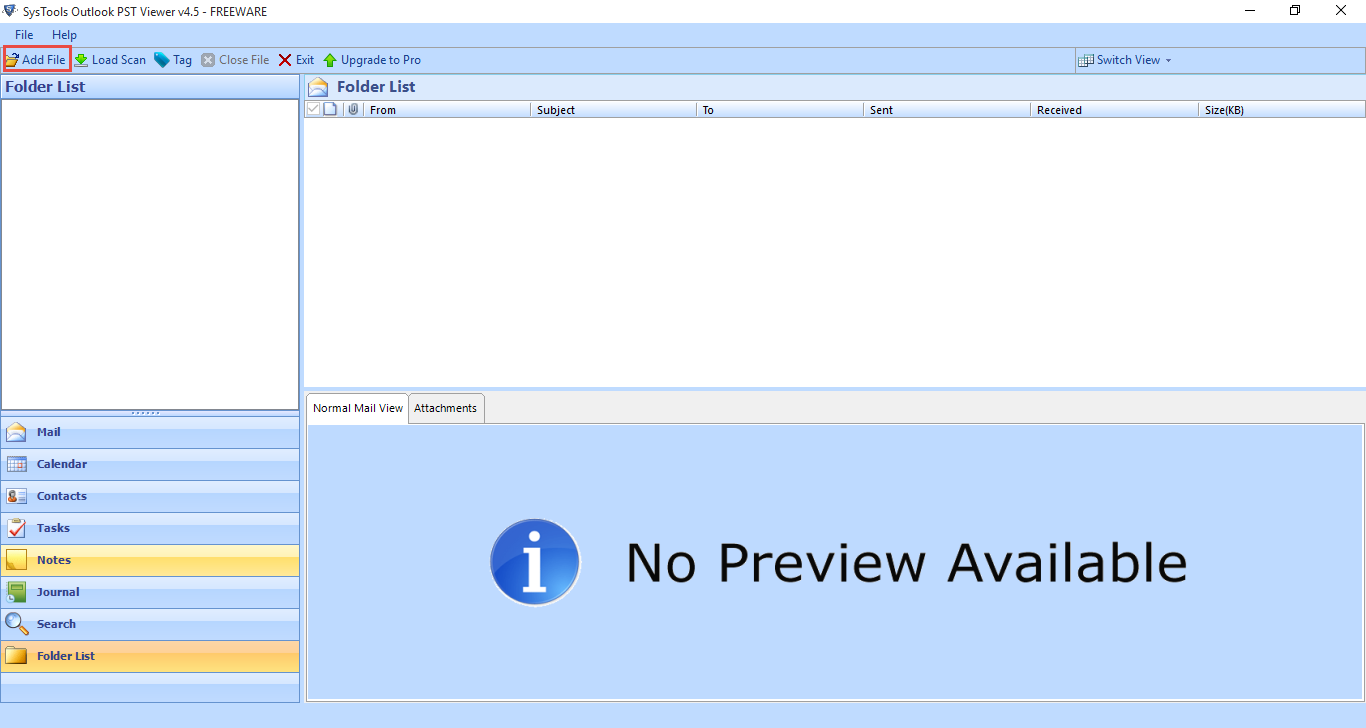
Task: Open the Switch View dropdown
Action: (1125, 60)
